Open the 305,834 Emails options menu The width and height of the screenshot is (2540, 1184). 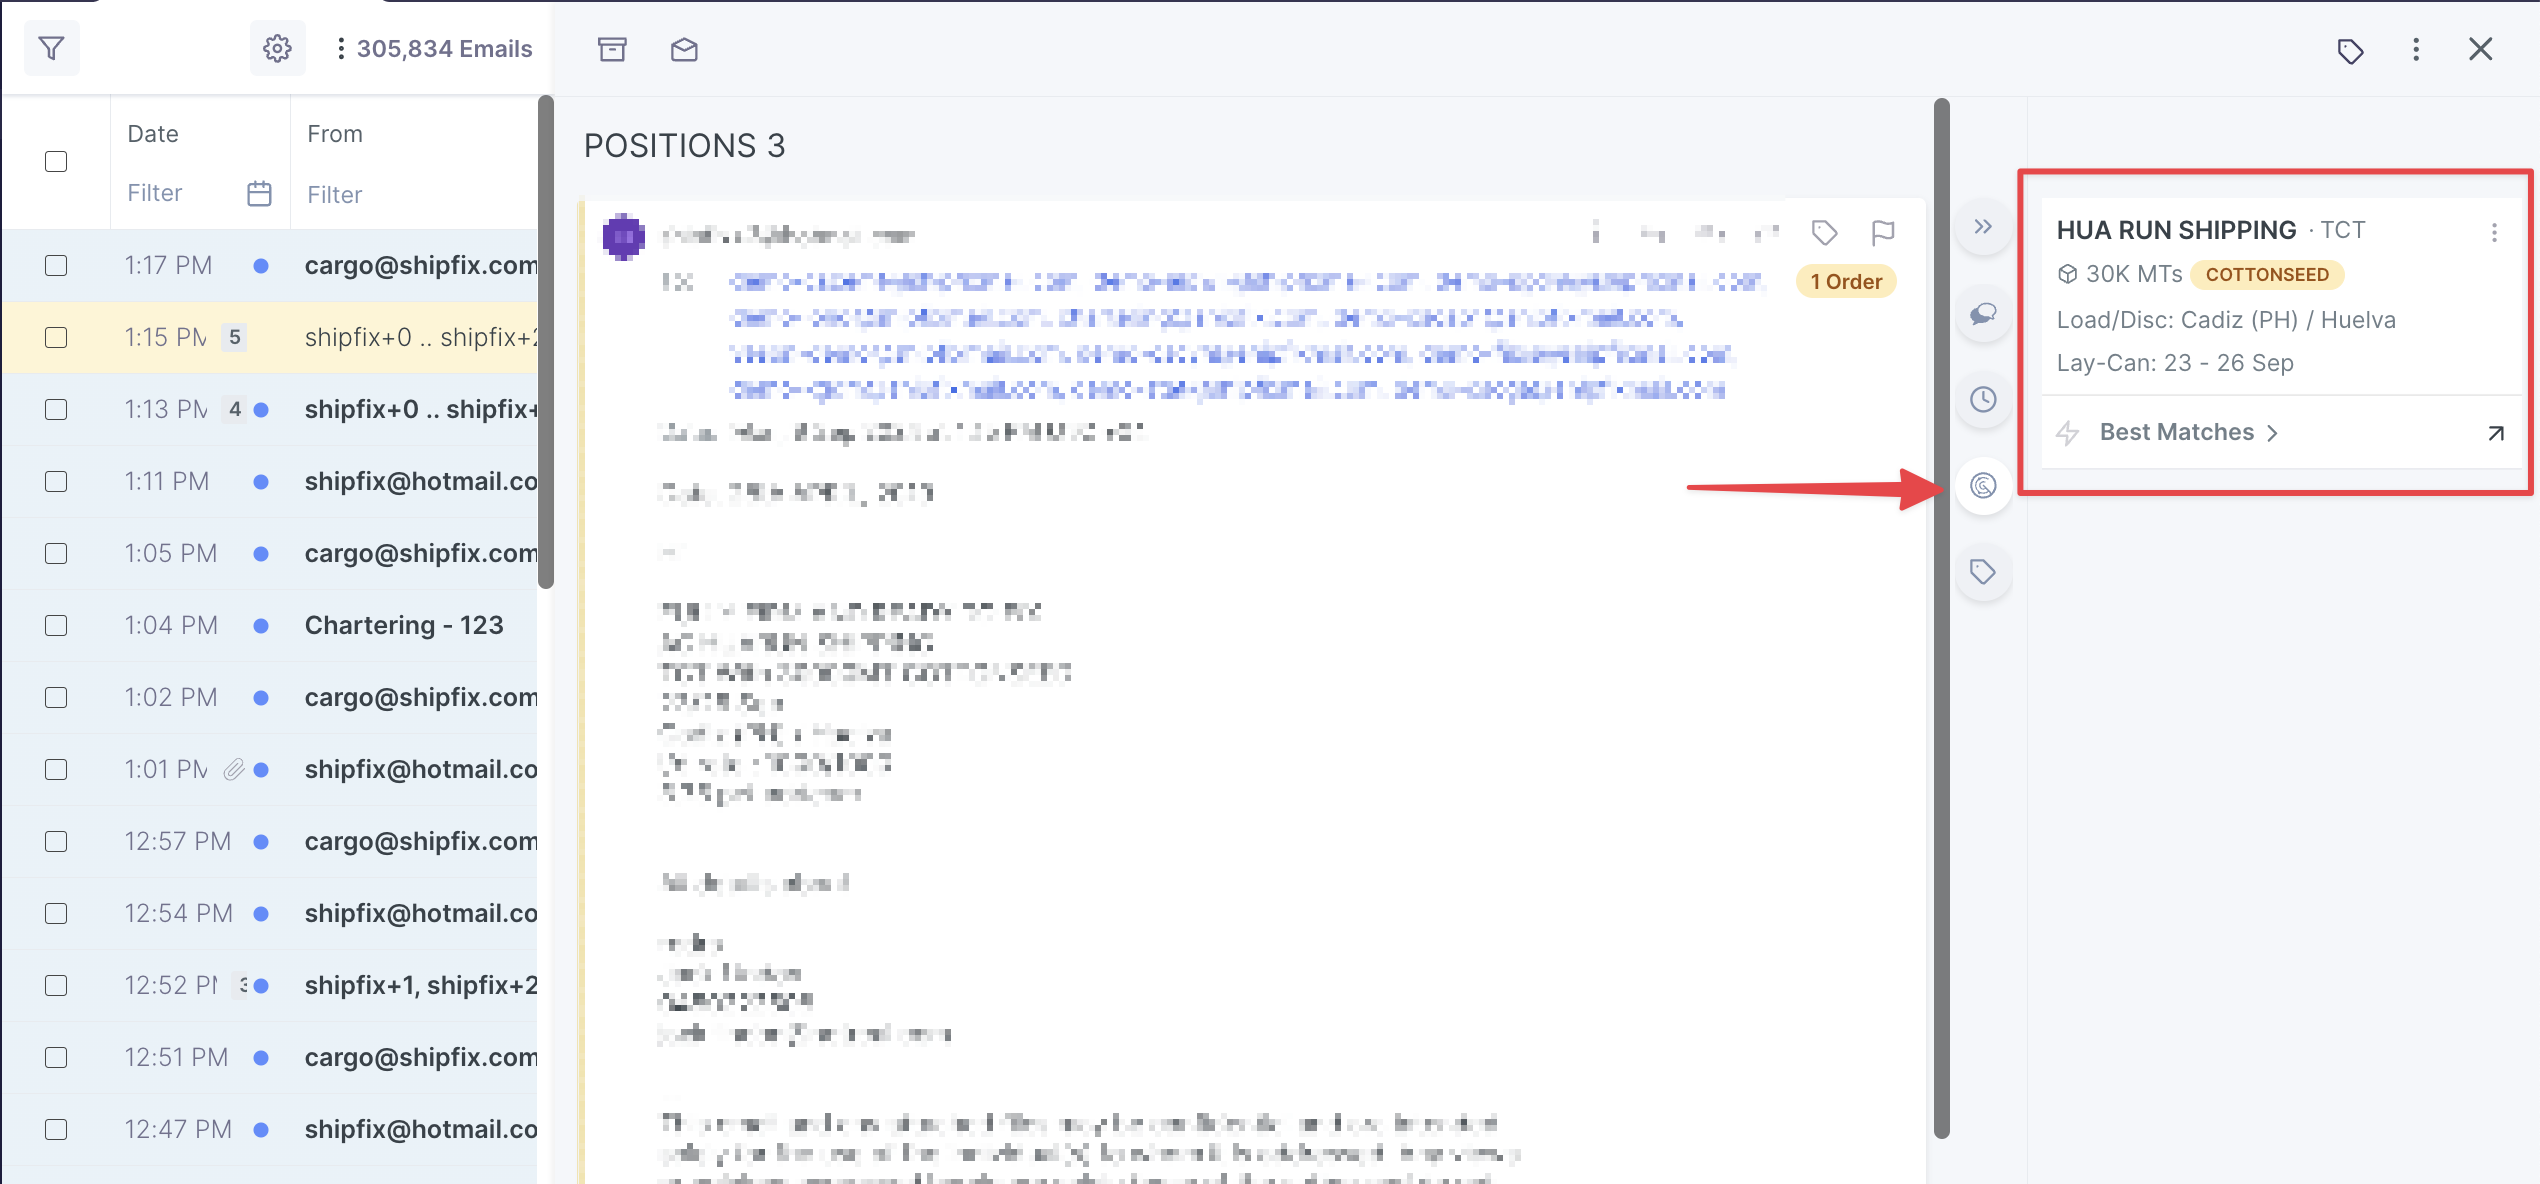tap(341, 48)
